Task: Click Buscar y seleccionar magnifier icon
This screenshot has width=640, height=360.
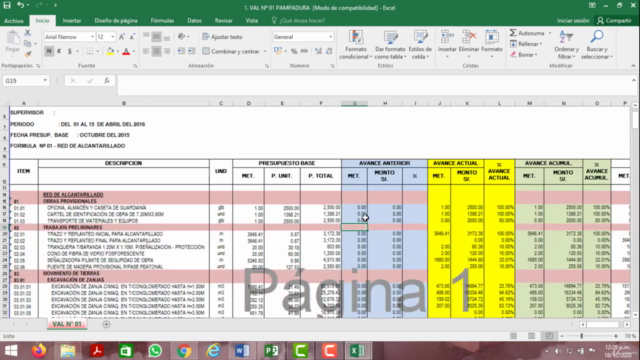Action: (597, 37)
